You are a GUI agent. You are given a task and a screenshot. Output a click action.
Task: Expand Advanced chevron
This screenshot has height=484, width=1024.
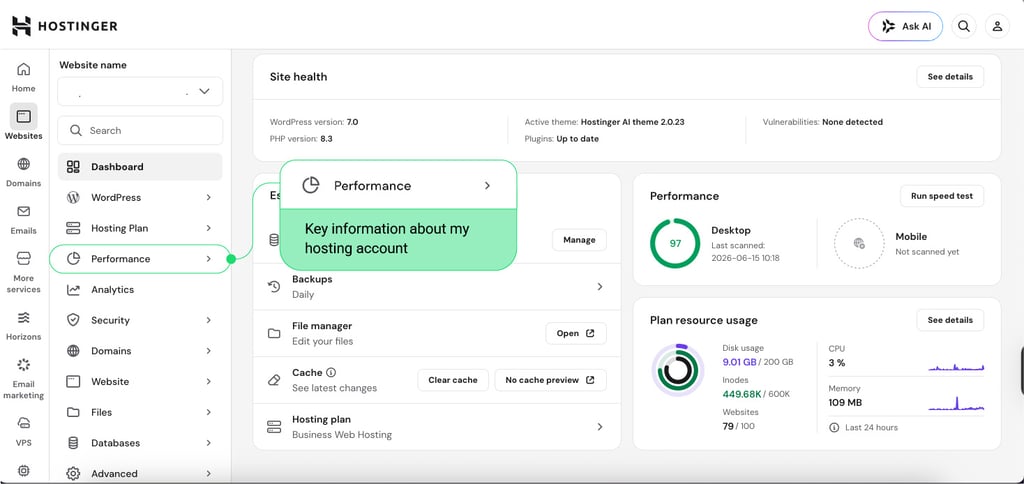tap(208, 474)
